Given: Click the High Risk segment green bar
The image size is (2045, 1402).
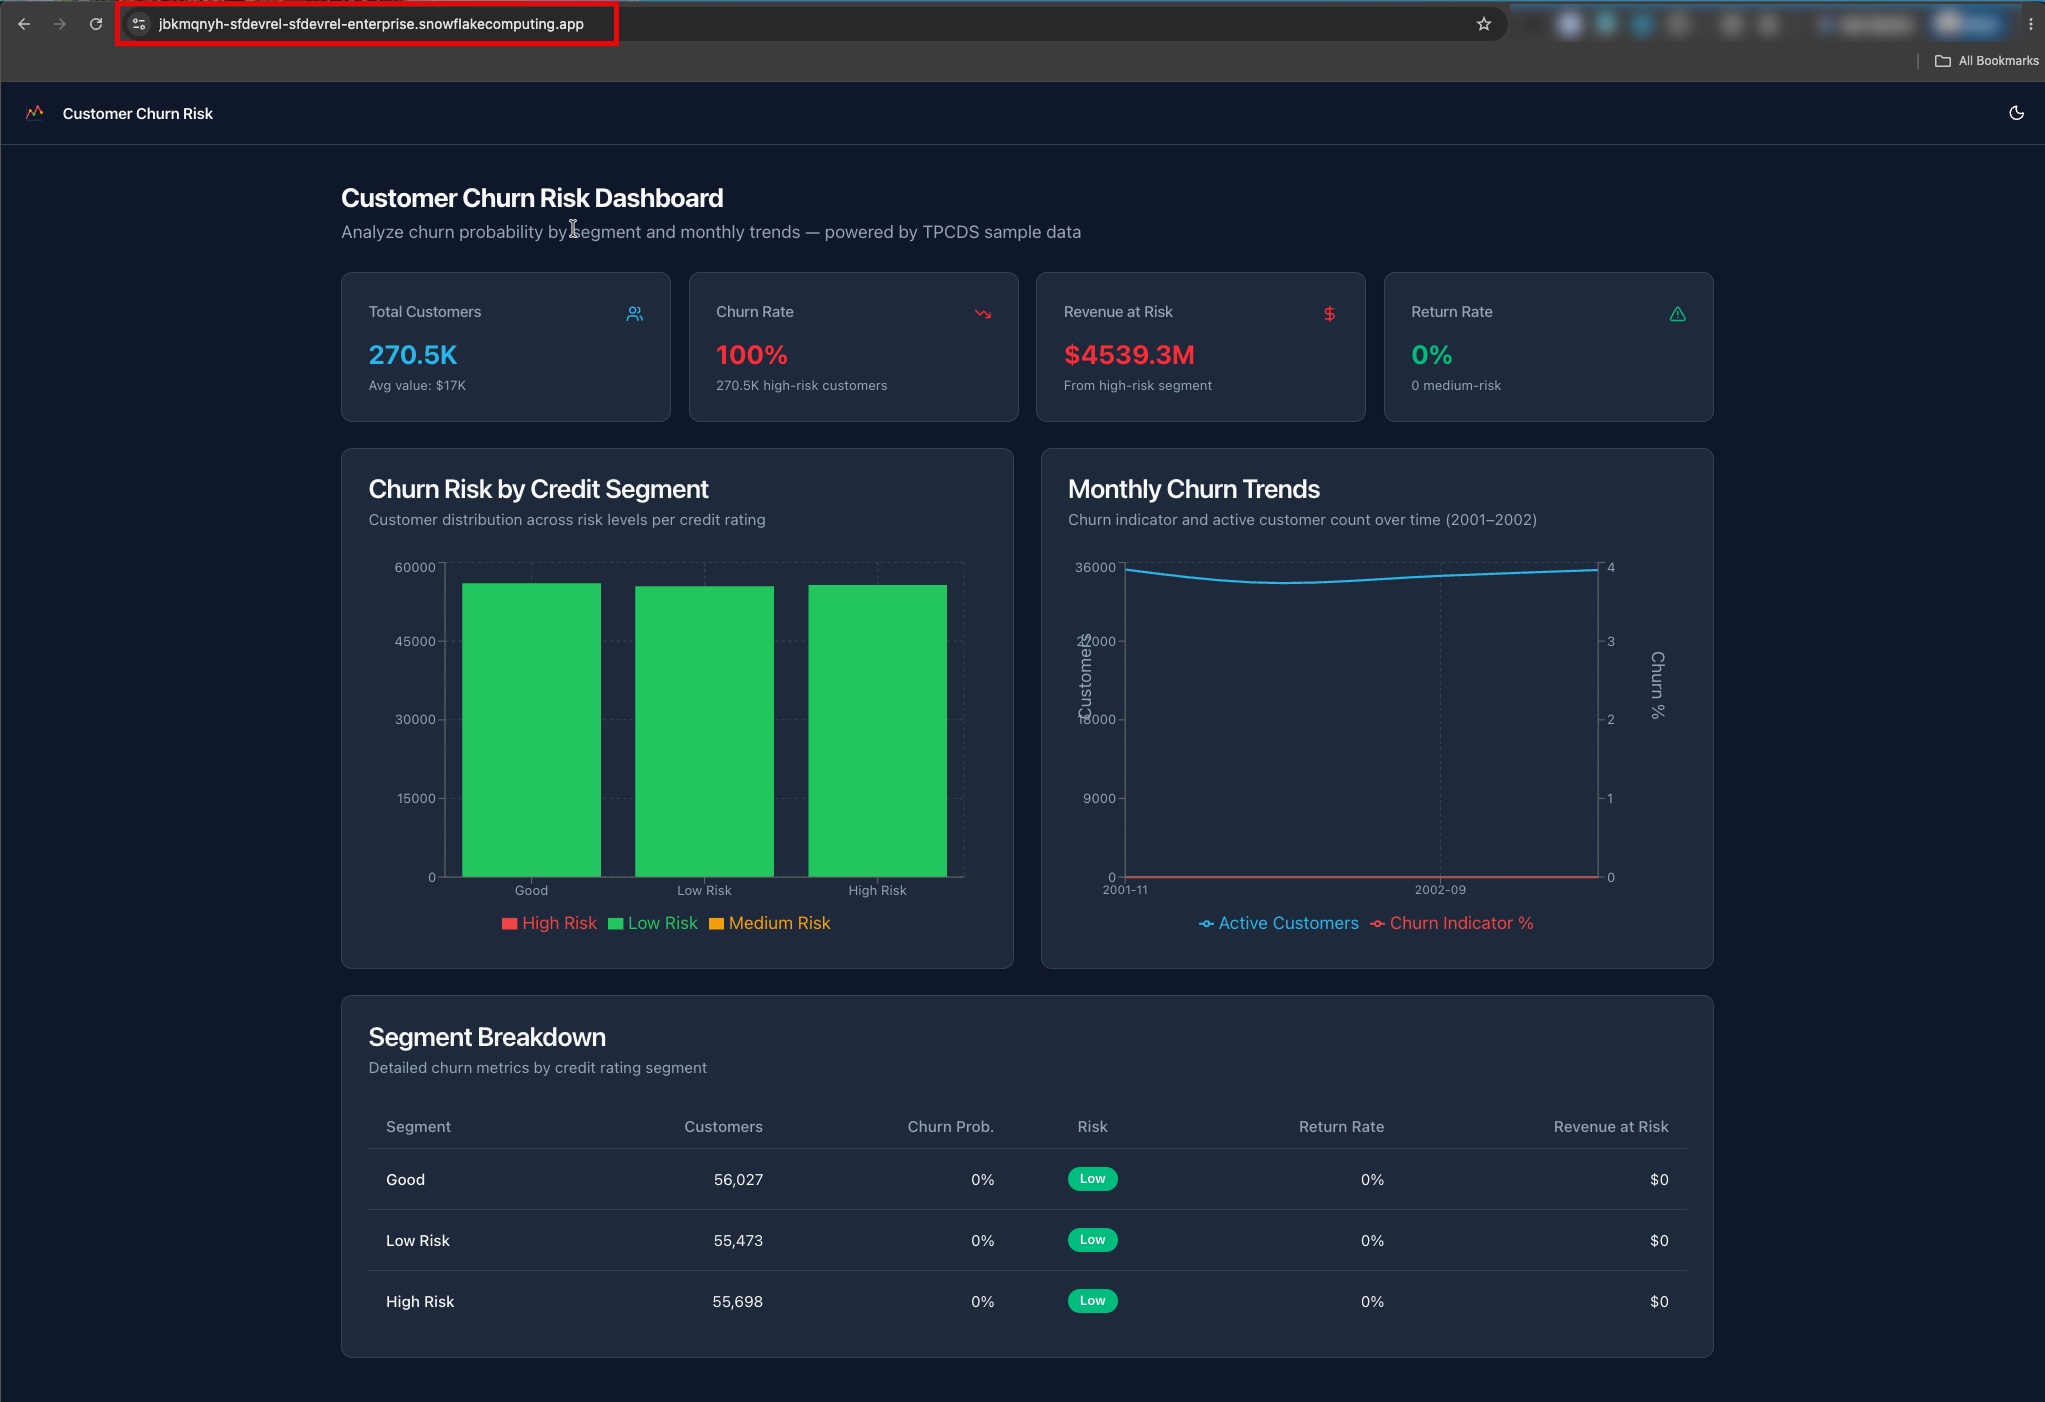Looking at the screenshot, I should (x=877, y=731).
